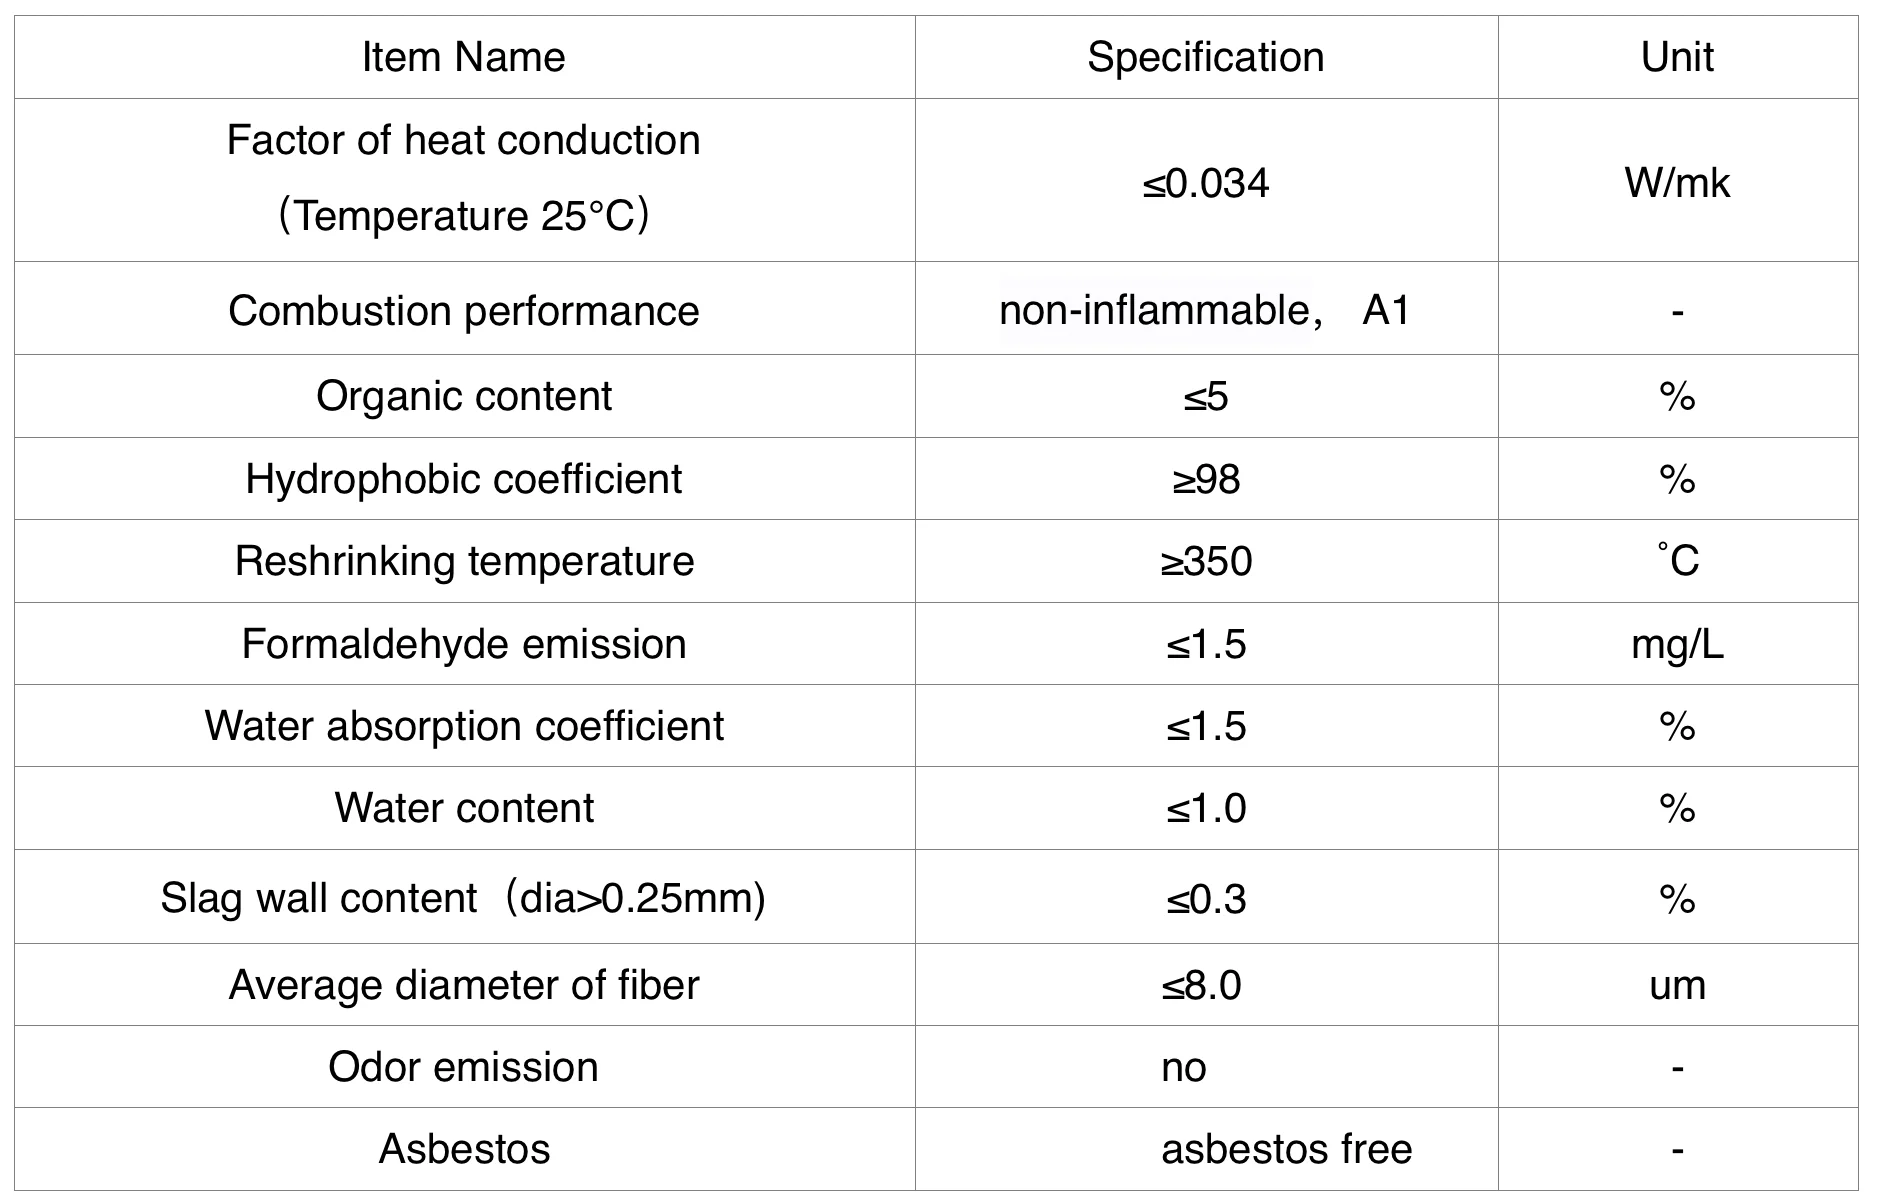The width and height of the screenshot is (1882, 1200).
Task: Select the Reshrinking temperature cell
Action: 463,561
